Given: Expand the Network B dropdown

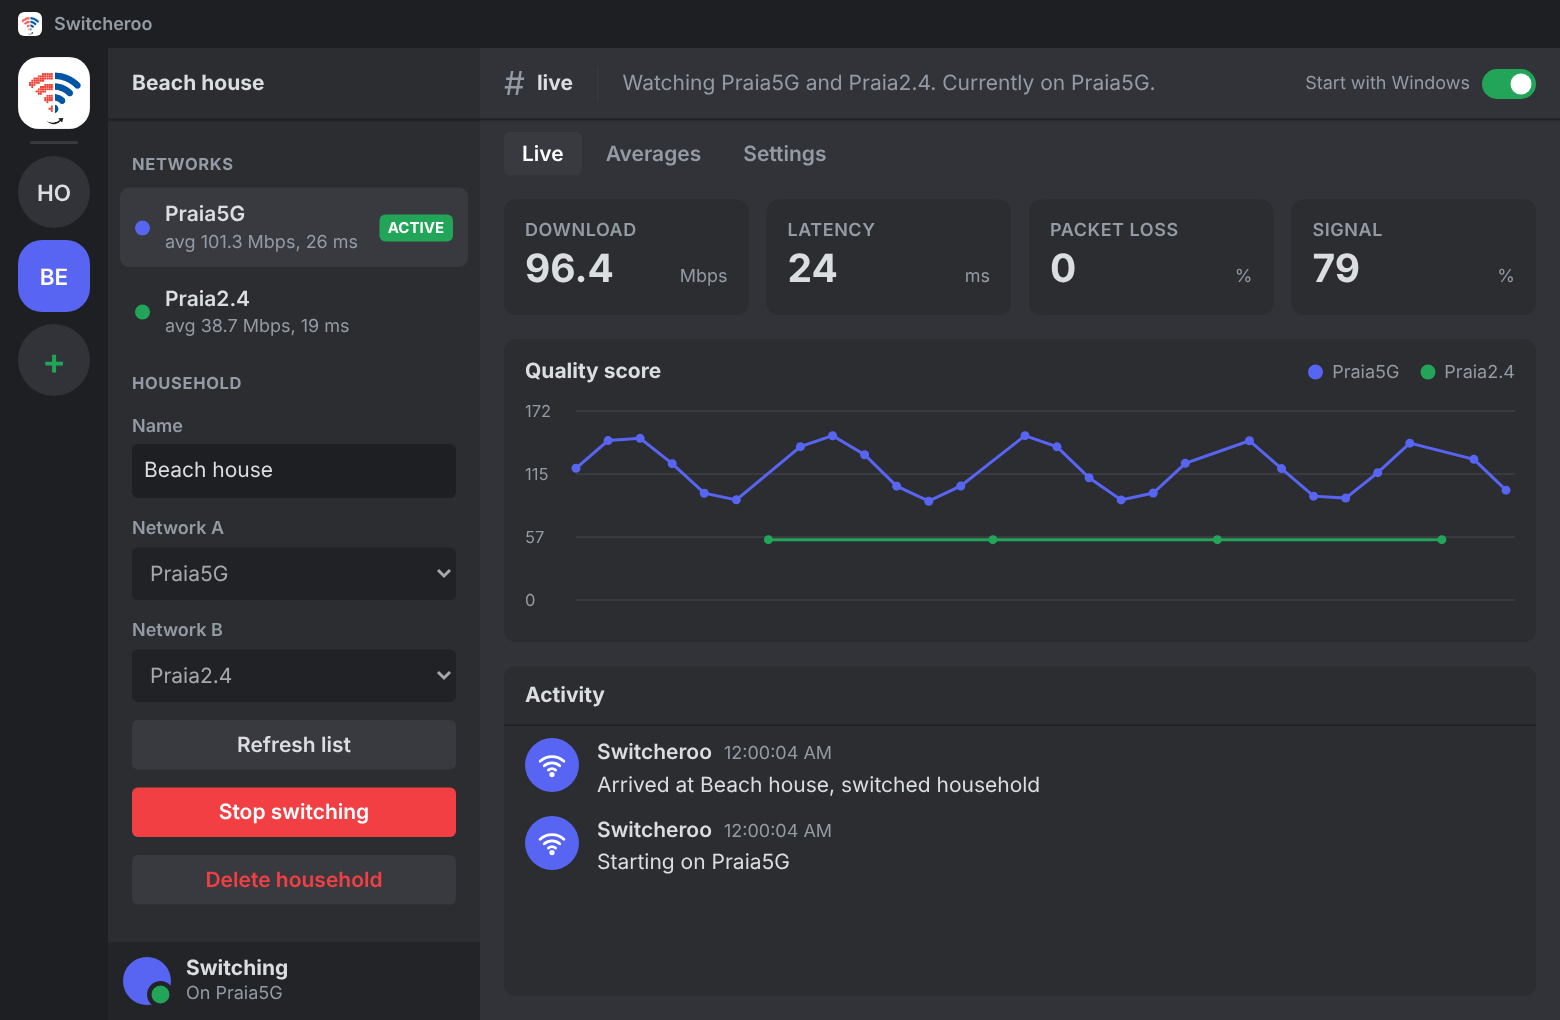Looking at the screenshot, I should tap(294, 676).
